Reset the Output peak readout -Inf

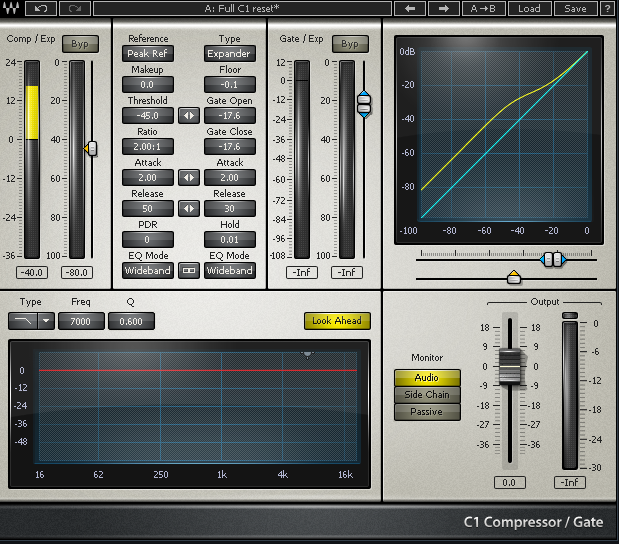(x=570, y=482)
